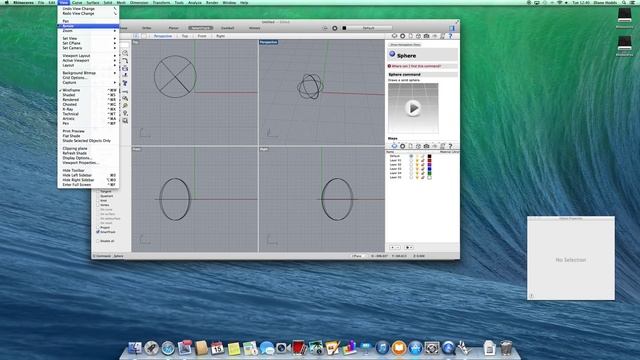Viewport: 640px width, 360px height.
Task: Open the 'Where can I find this command?' link
Action: (x=416, y=66)
